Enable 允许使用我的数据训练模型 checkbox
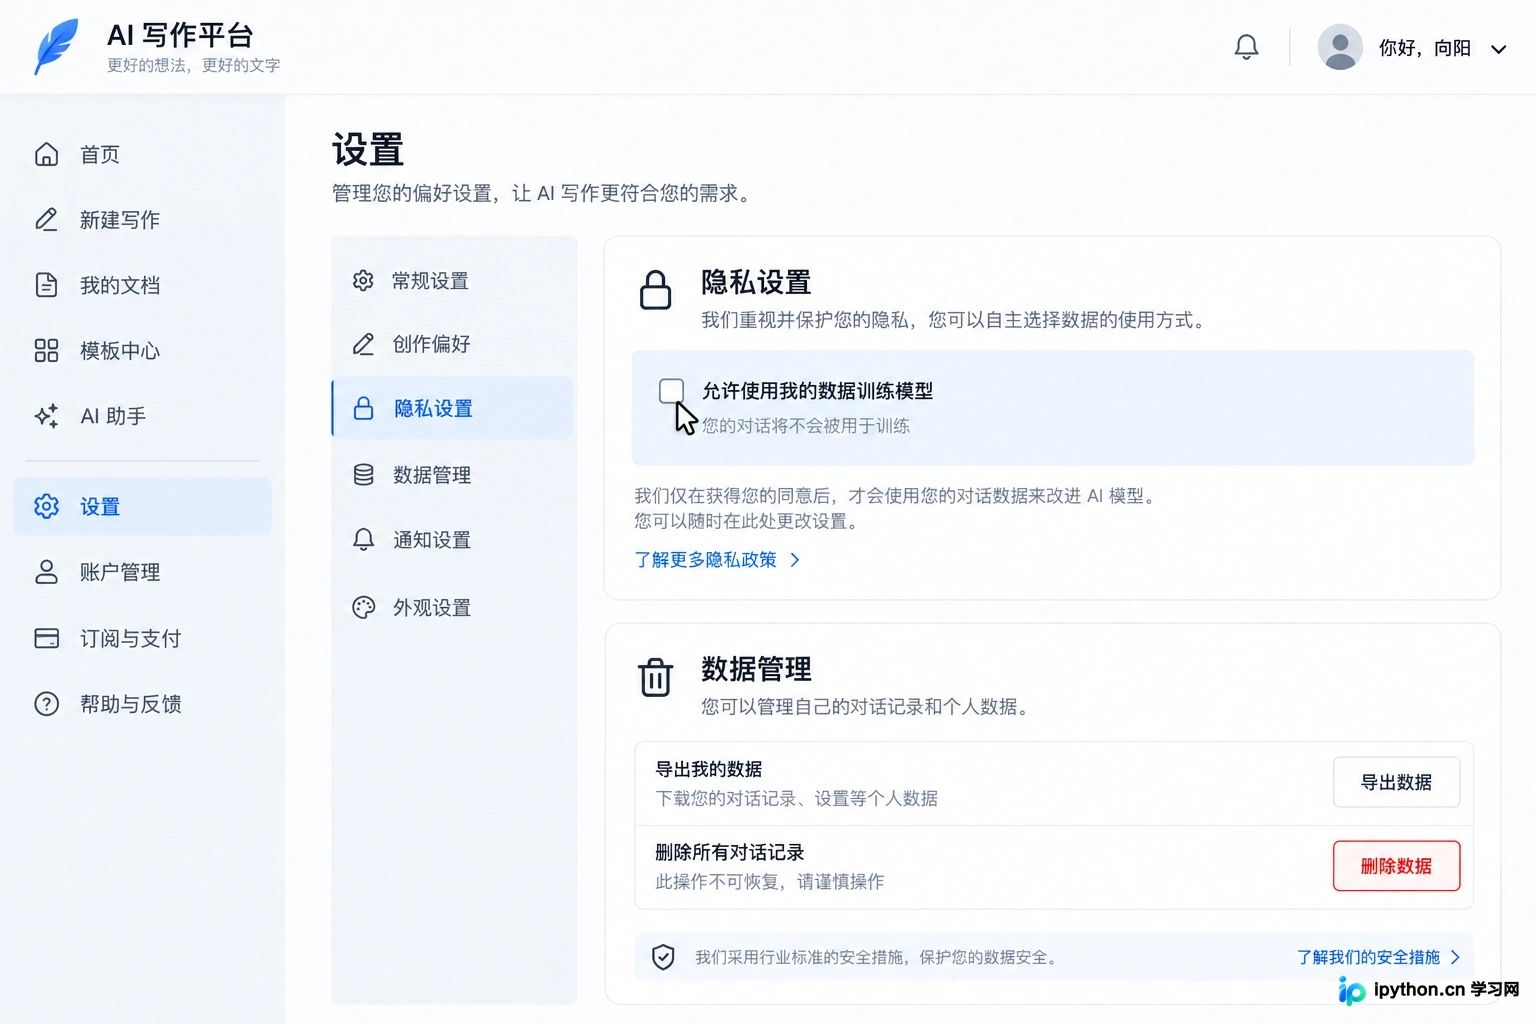1536x1024 pixels. (x=671, y=390)
